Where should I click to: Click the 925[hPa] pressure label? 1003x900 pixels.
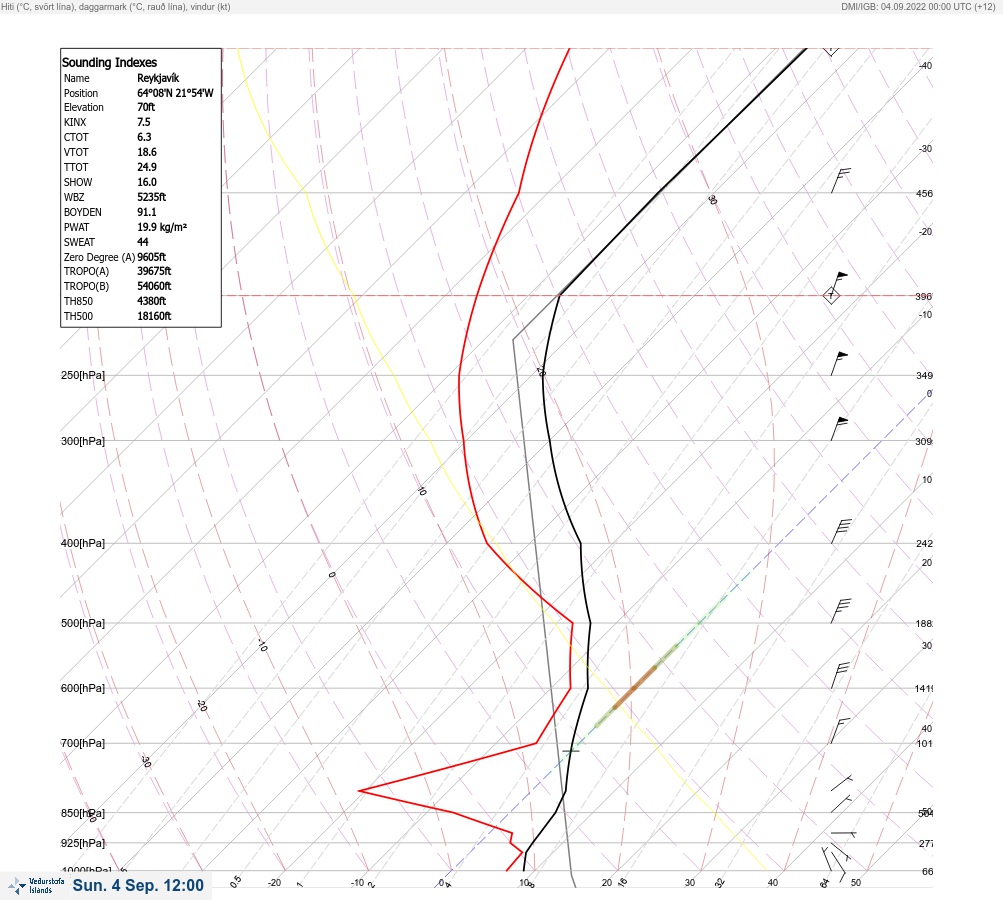[83, 843]
